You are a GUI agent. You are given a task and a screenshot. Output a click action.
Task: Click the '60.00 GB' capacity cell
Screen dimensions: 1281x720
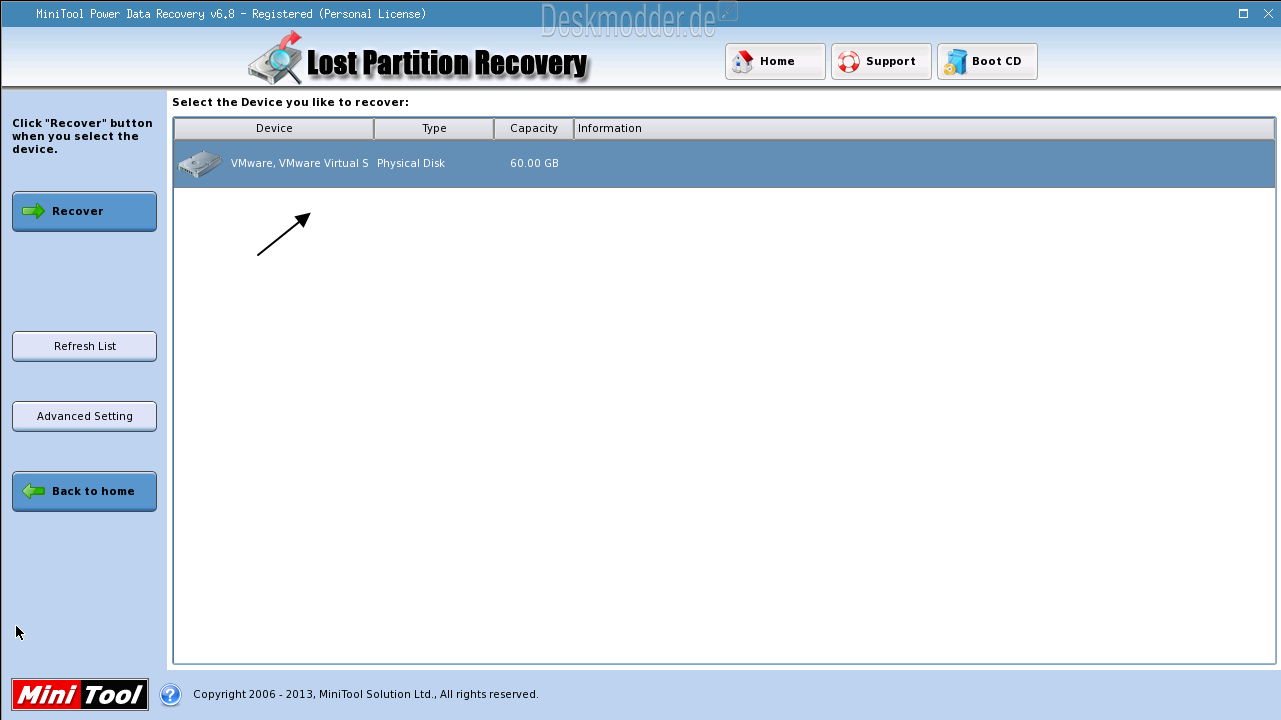tap(534, 163)
